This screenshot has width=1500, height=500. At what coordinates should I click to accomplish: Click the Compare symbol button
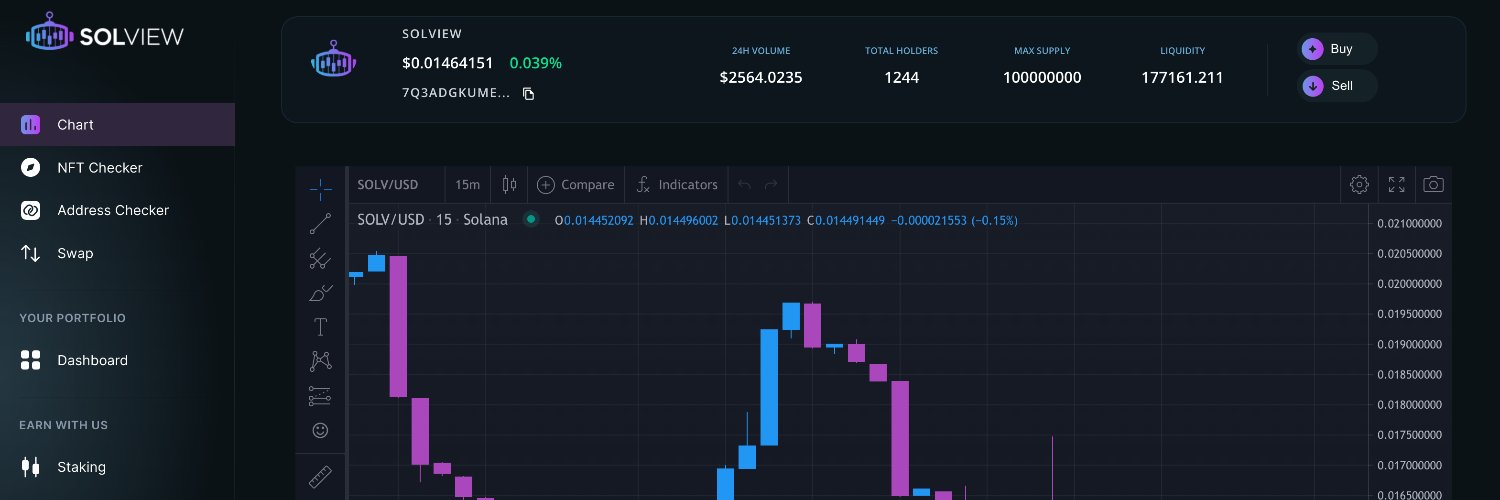pos(576,185)
